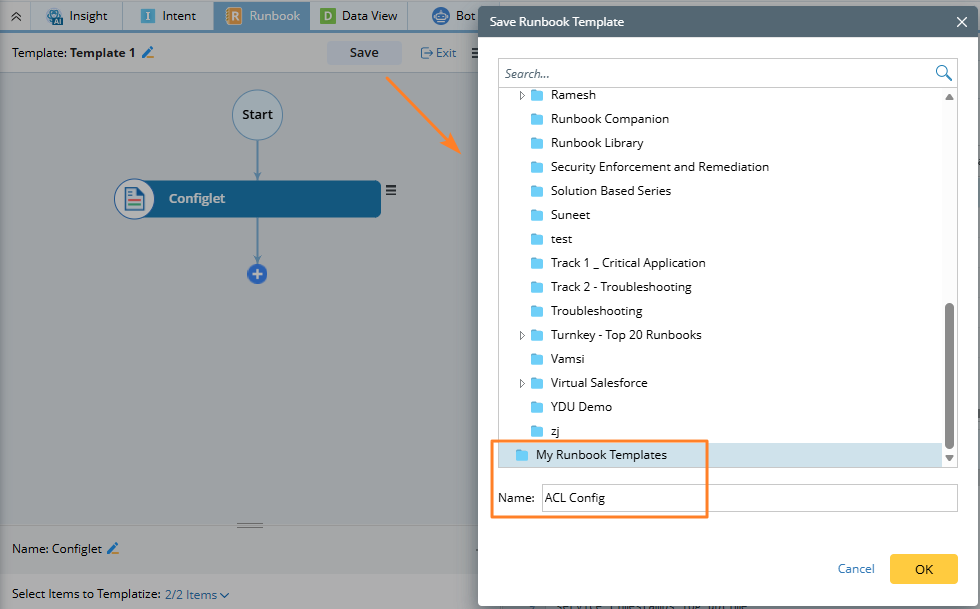Click the folder list vertical scrollbar
This screenshot has width=980, height=609.
[949, 375]
